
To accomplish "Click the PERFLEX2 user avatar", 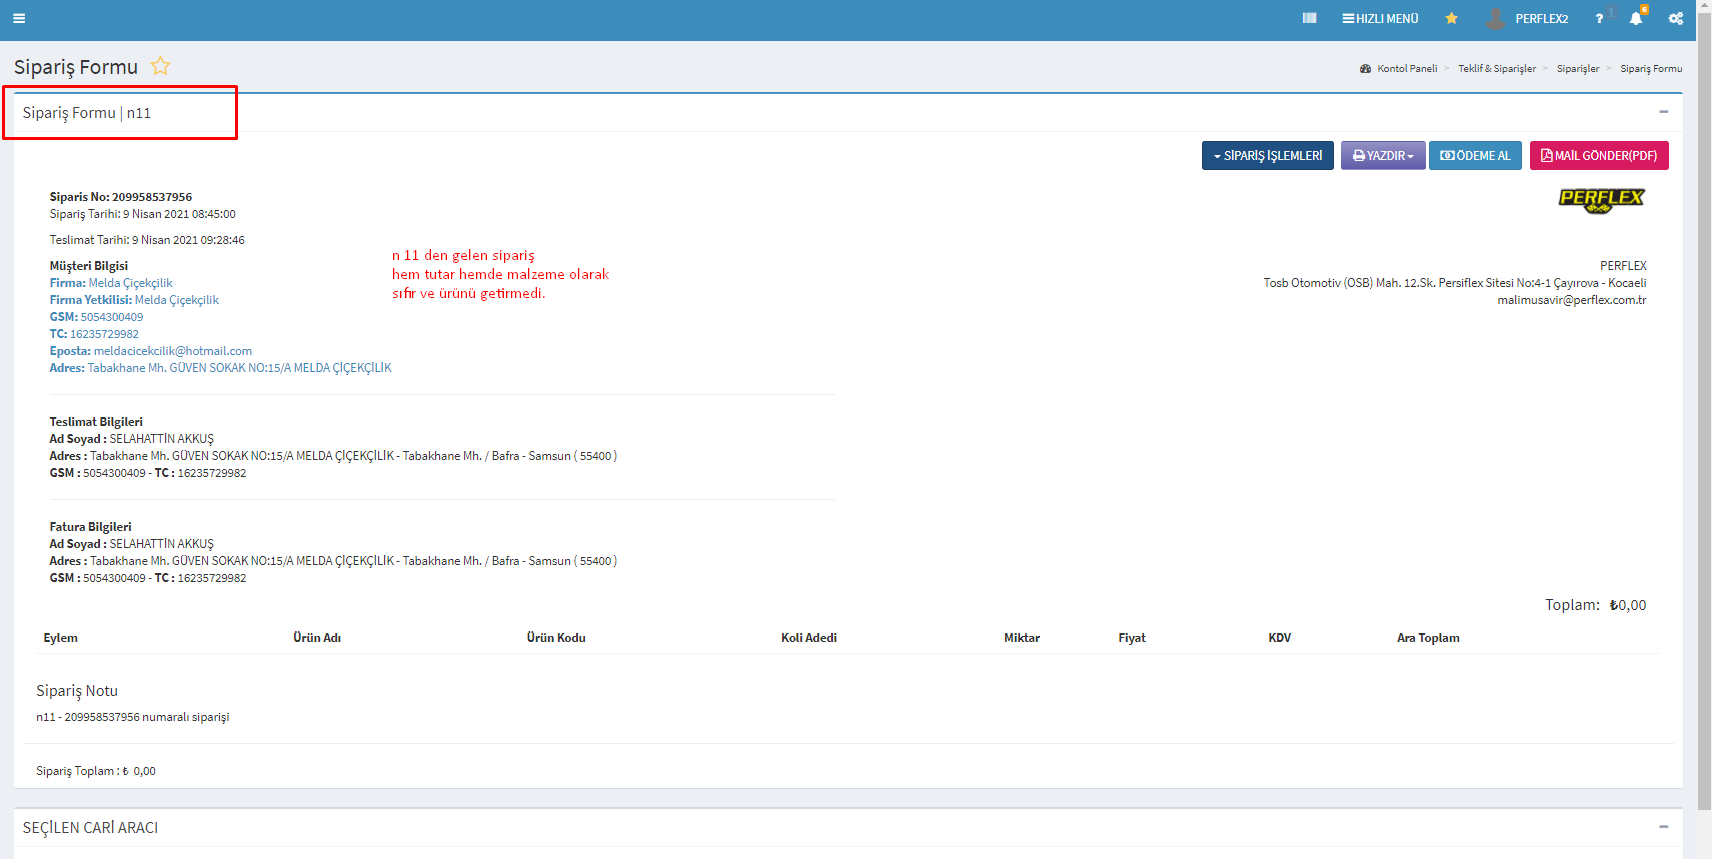I will tap(1496, 18).
